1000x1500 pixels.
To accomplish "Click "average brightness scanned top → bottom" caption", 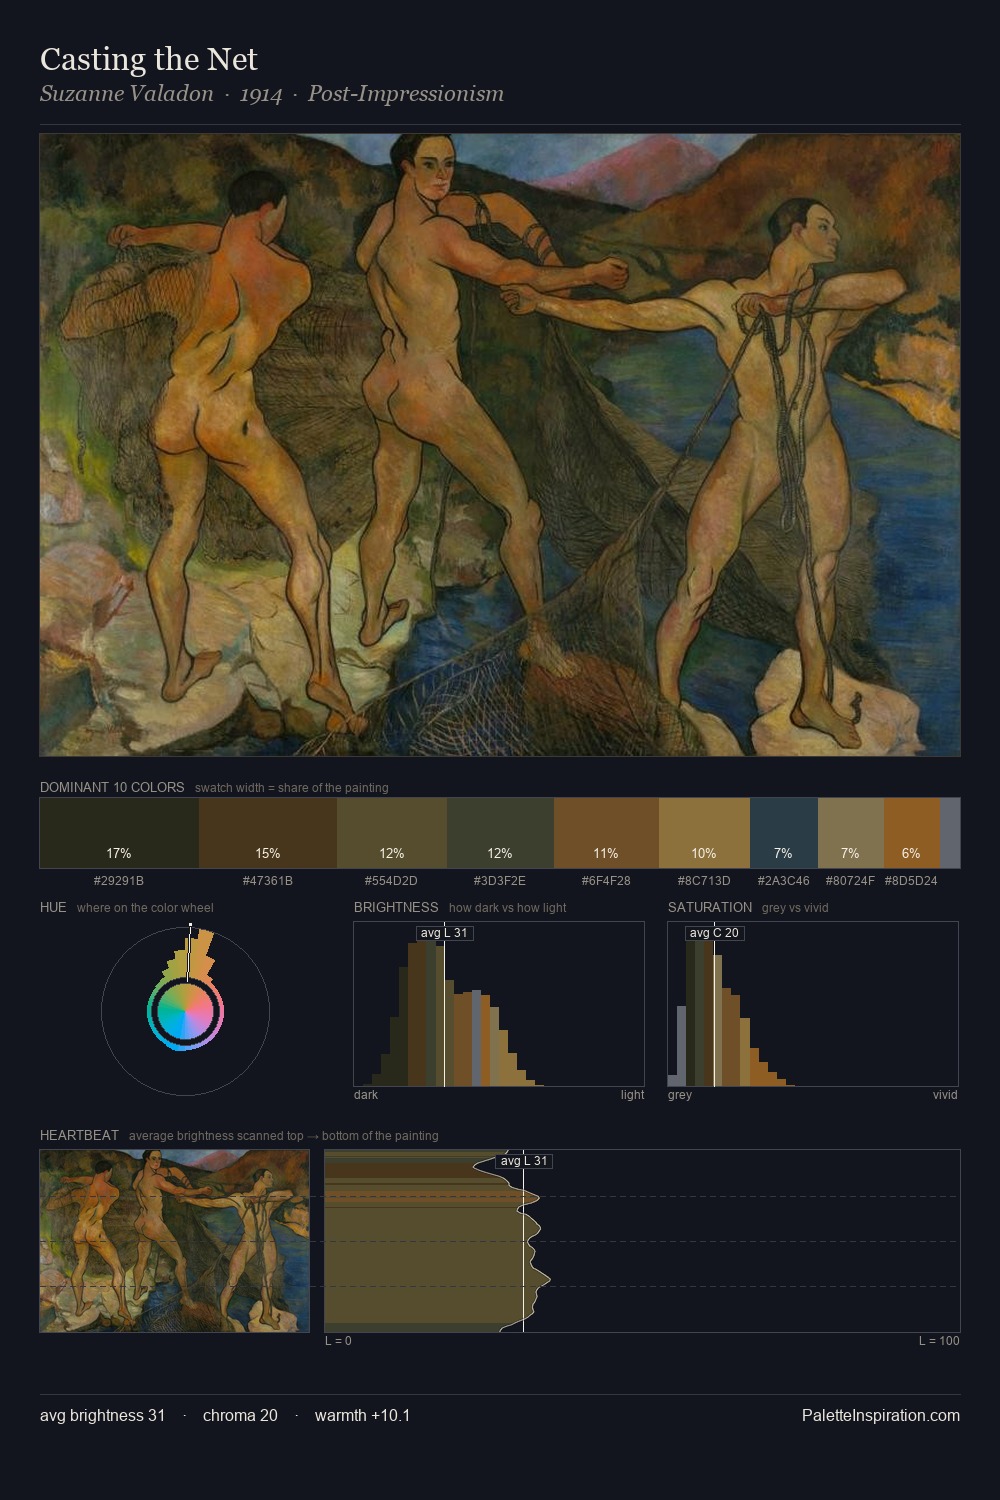I will [x=283, y=1136].
